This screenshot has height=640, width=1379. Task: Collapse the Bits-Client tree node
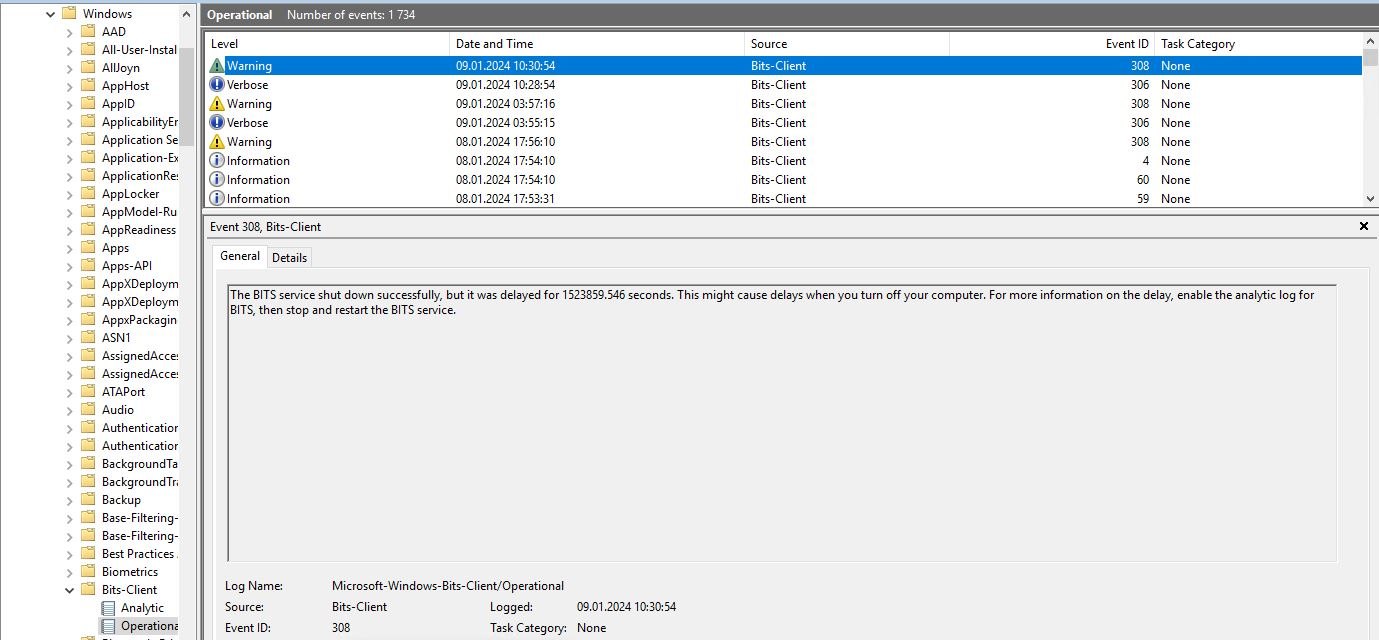click(69, 590)
